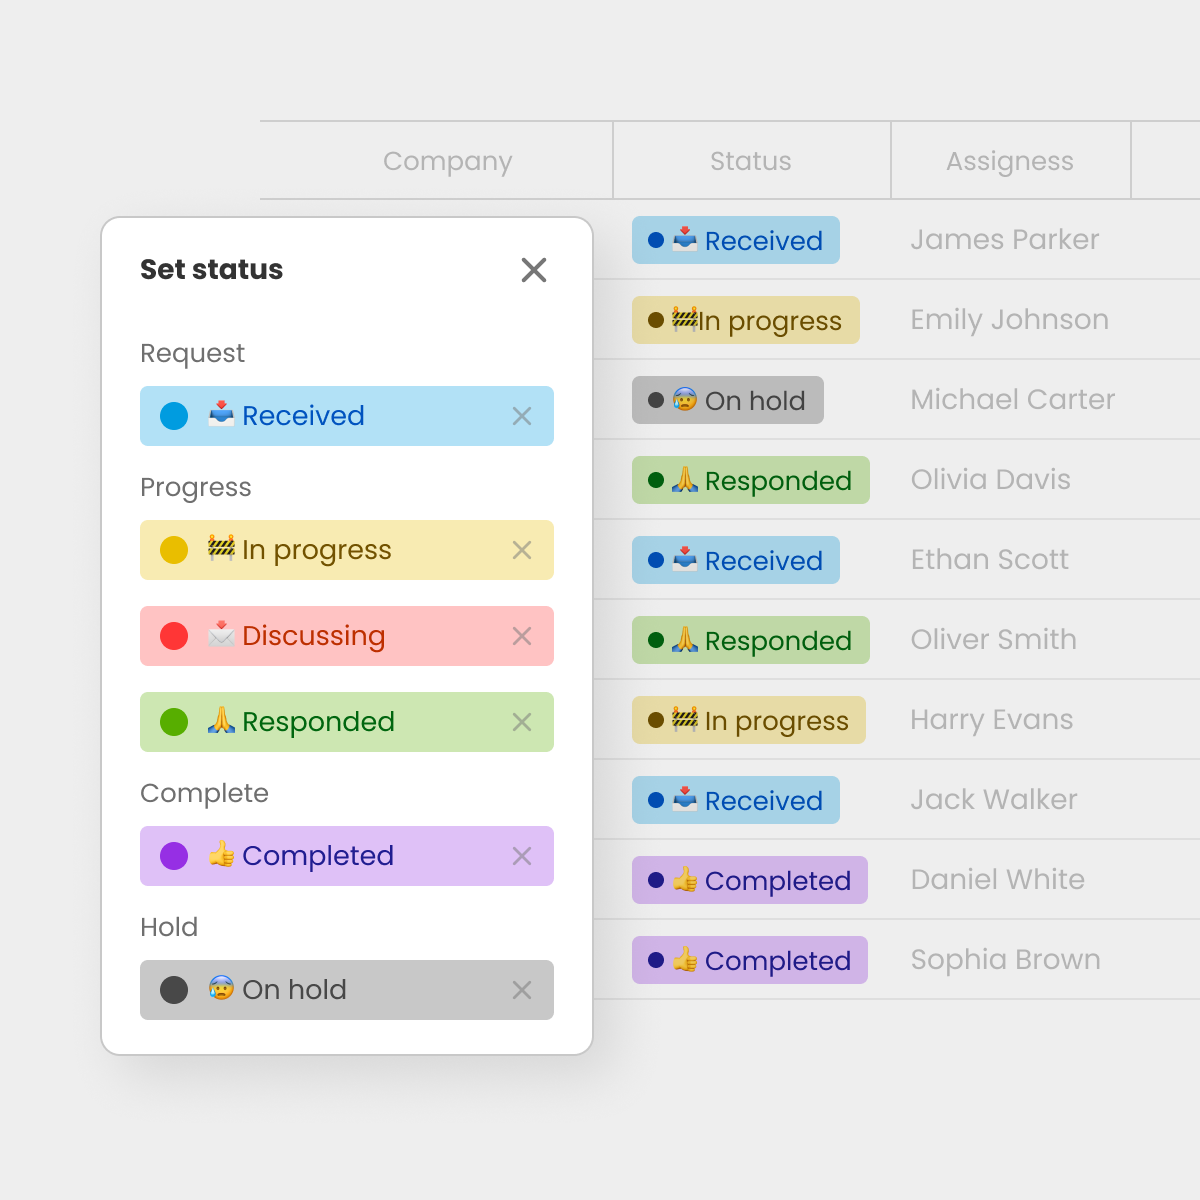Remove the Discussing status using its X
Screen dimensions: 1200x1200
click(522, 636)
